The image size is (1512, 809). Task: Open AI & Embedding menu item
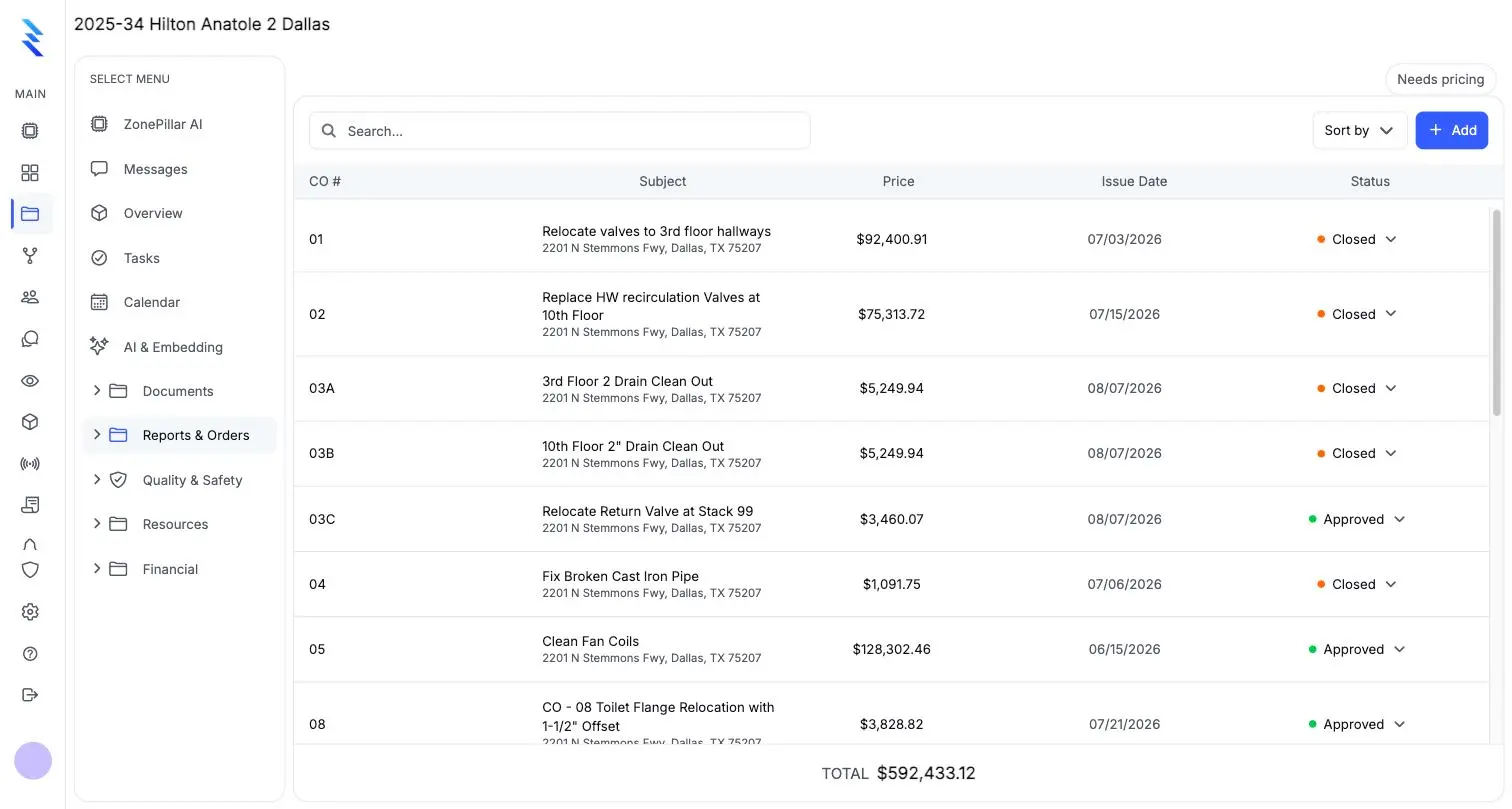(180, 347)
